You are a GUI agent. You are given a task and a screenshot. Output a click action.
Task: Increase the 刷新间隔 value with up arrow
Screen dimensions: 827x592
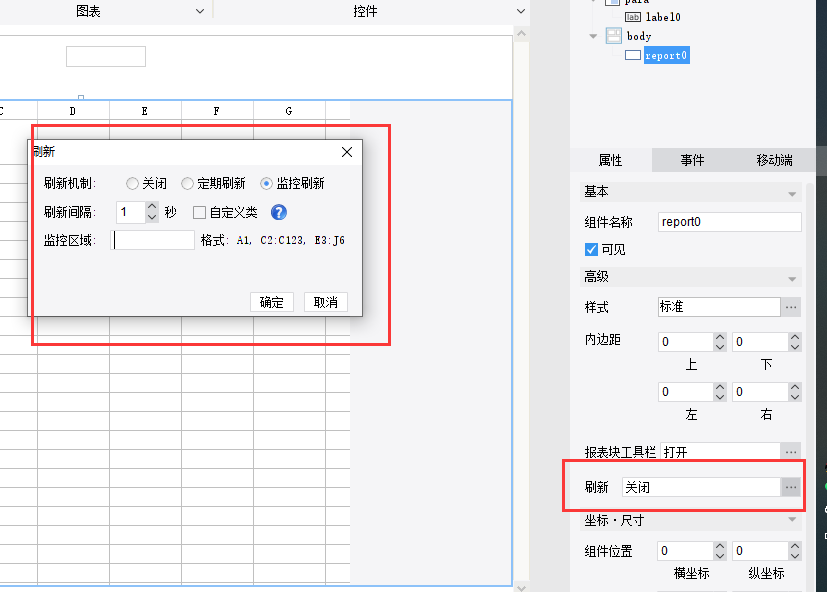[152, 207]
